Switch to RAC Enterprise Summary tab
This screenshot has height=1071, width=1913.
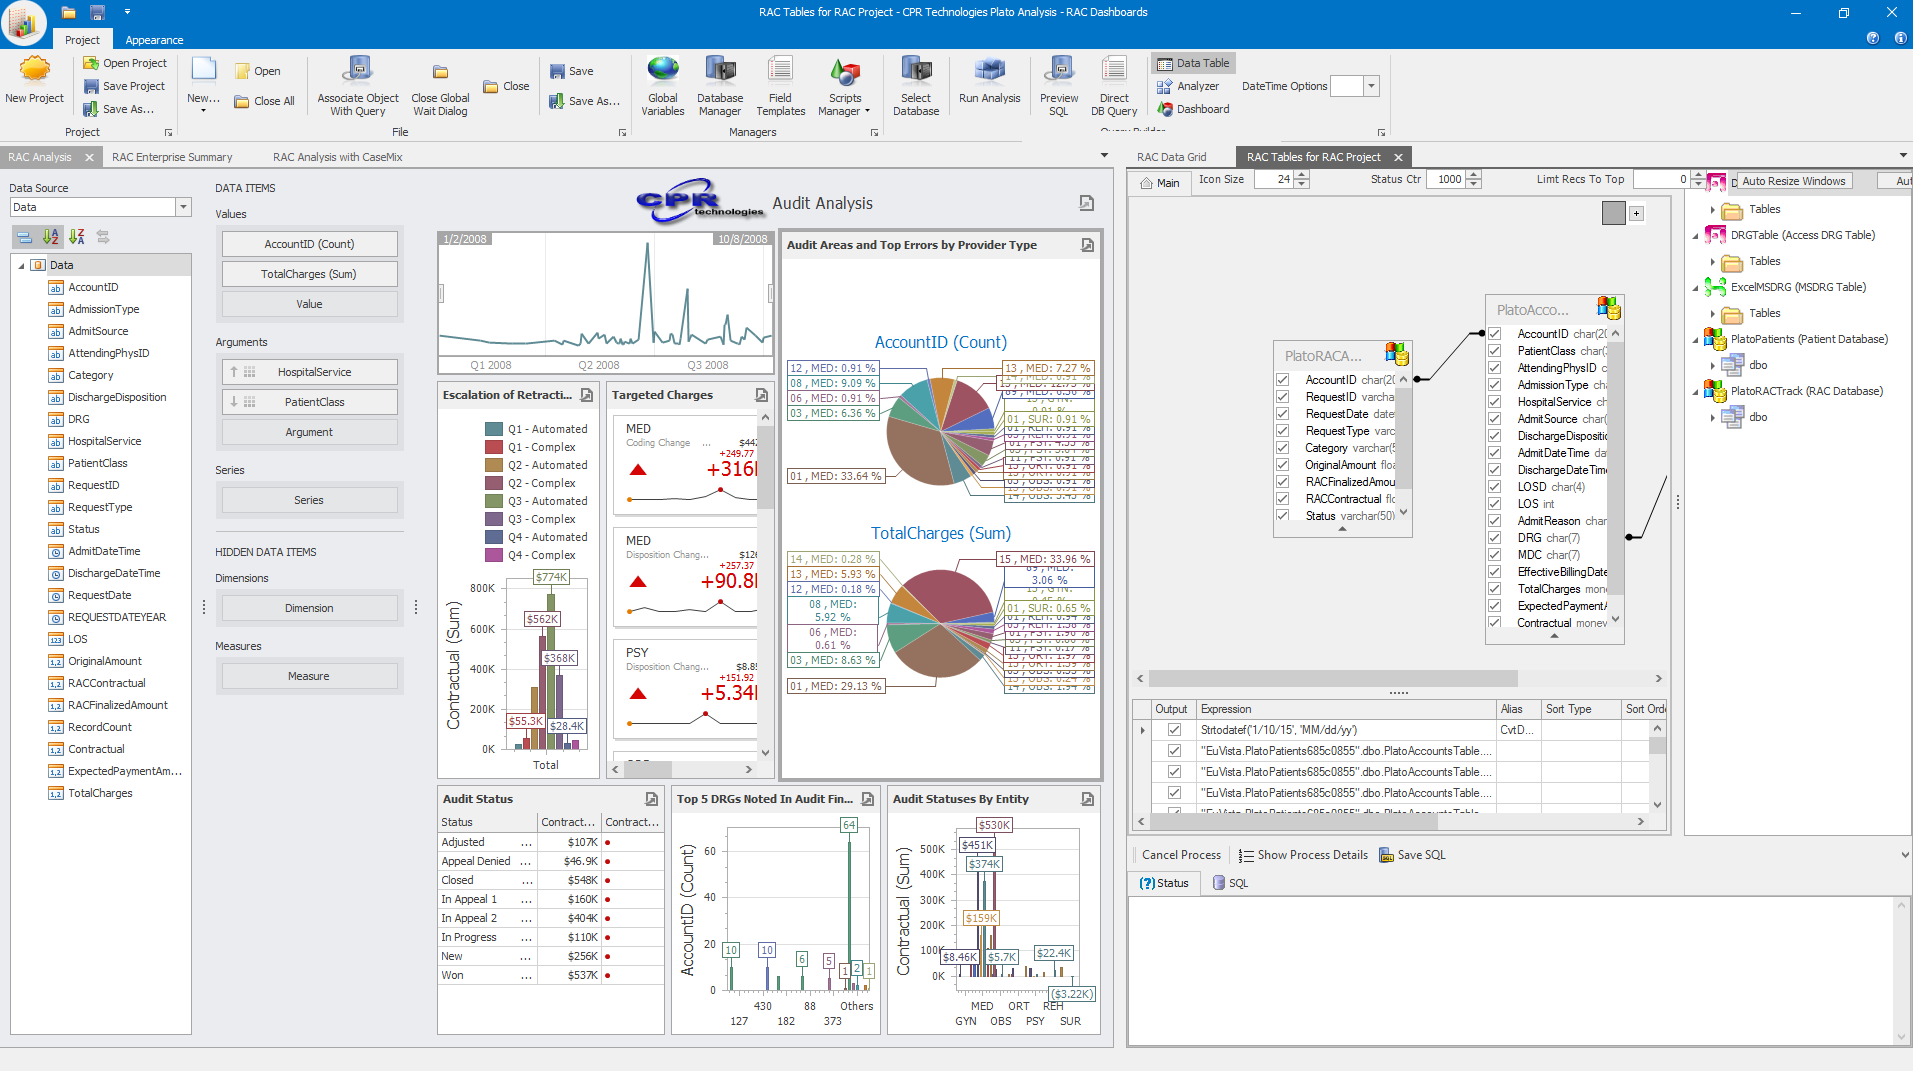tap(172, 157)
